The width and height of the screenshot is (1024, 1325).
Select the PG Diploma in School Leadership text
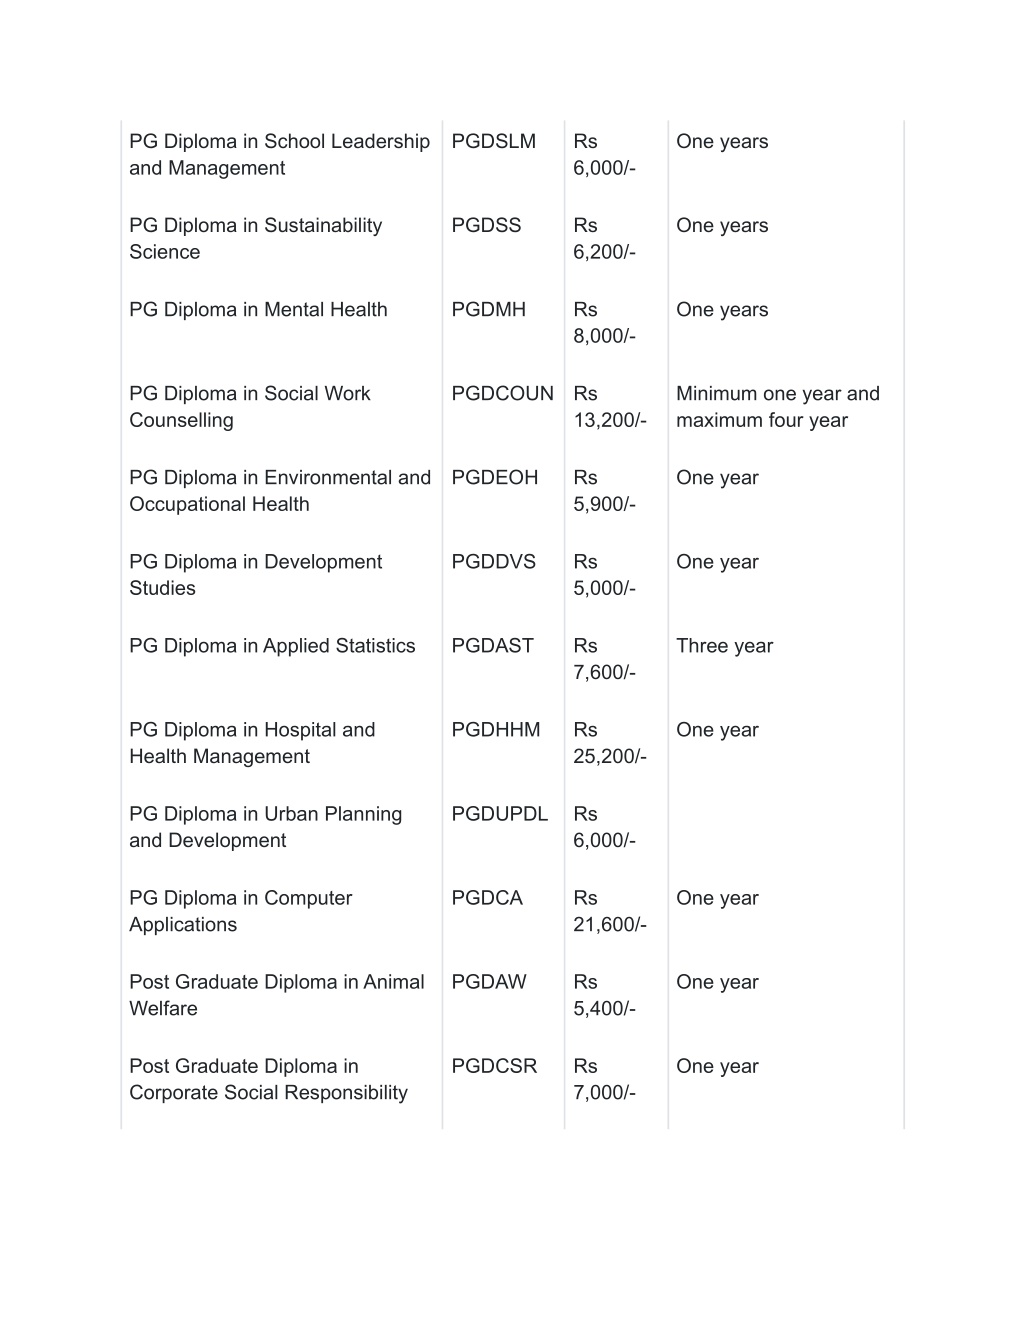279,141
